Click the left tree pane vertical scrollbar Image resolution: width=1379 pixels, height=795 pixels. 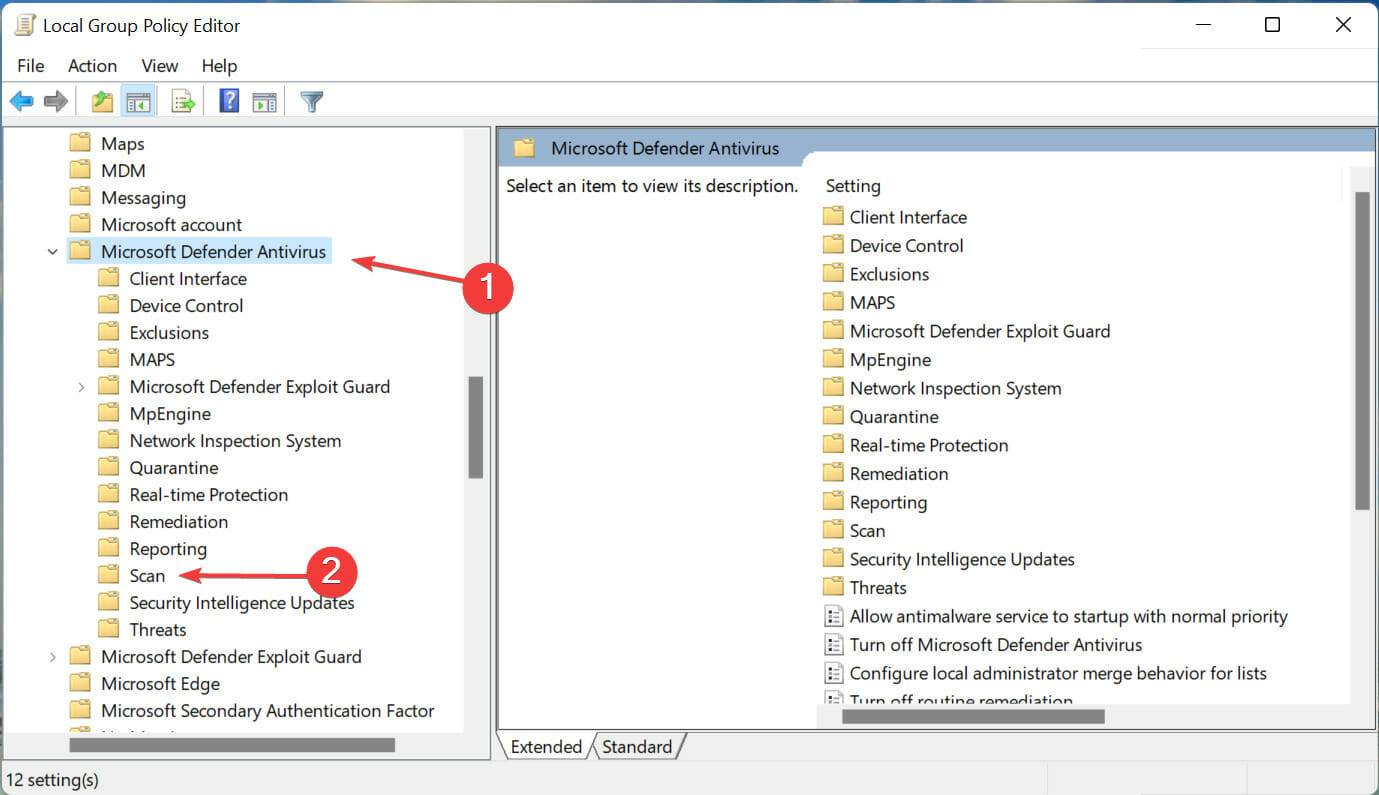point(475,427)
